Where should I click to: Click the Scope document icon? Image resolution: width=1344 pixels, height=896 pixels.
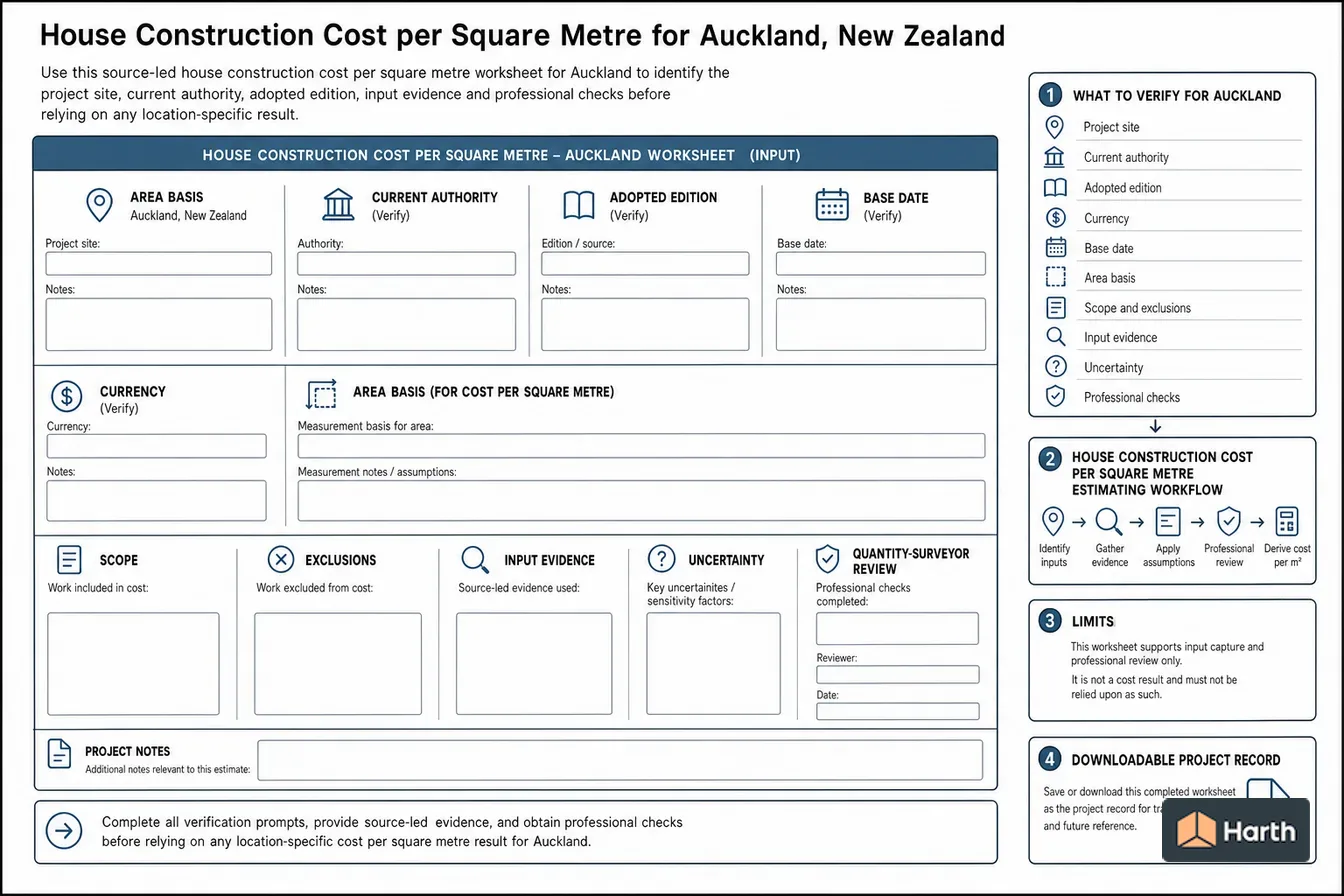(x=69, y=559)
